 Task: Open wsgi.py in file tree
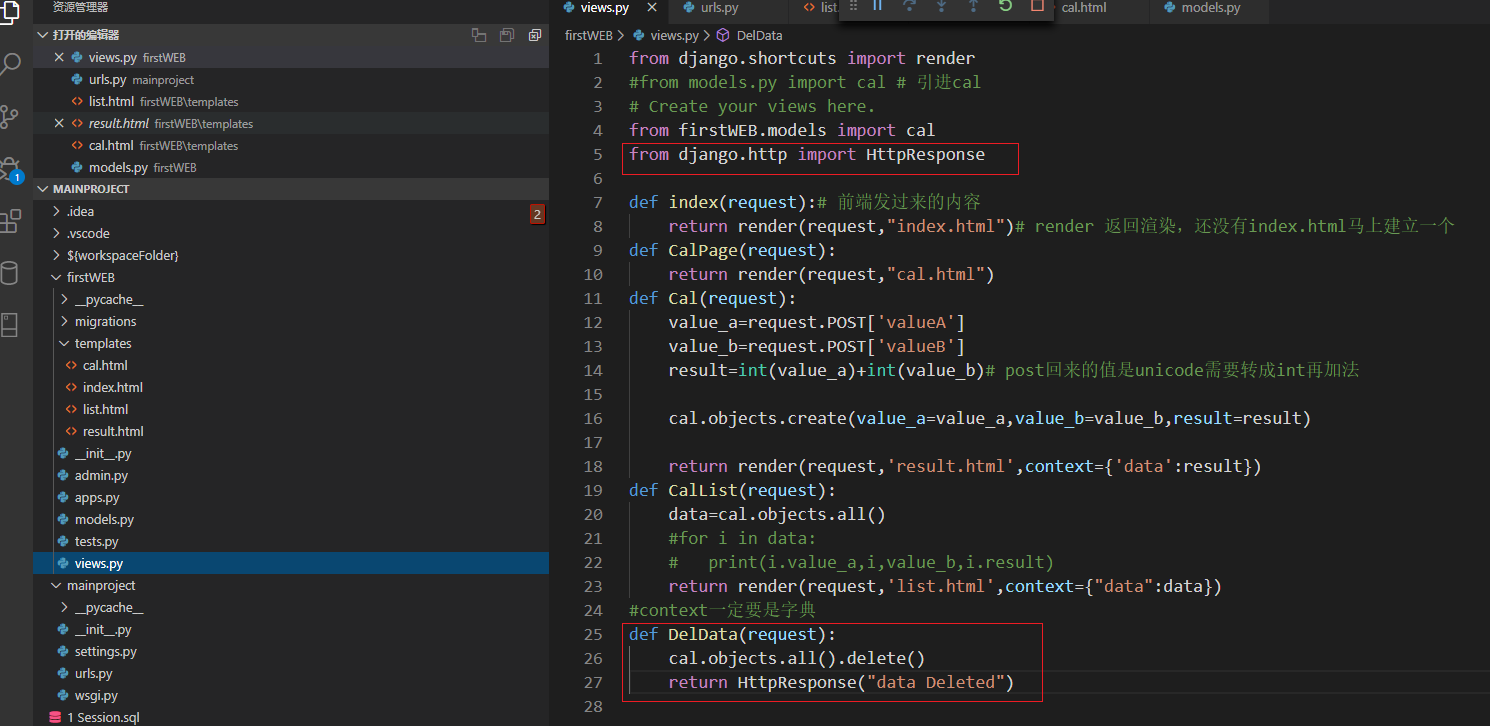pyautogui.click(x=291, y=695)
